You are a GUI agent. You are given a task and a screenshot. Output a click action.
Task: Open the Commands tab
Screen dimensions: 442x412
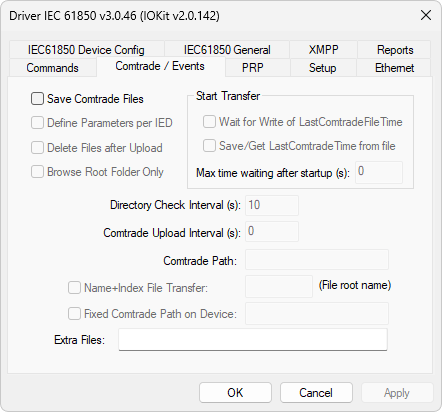(53, 68)
